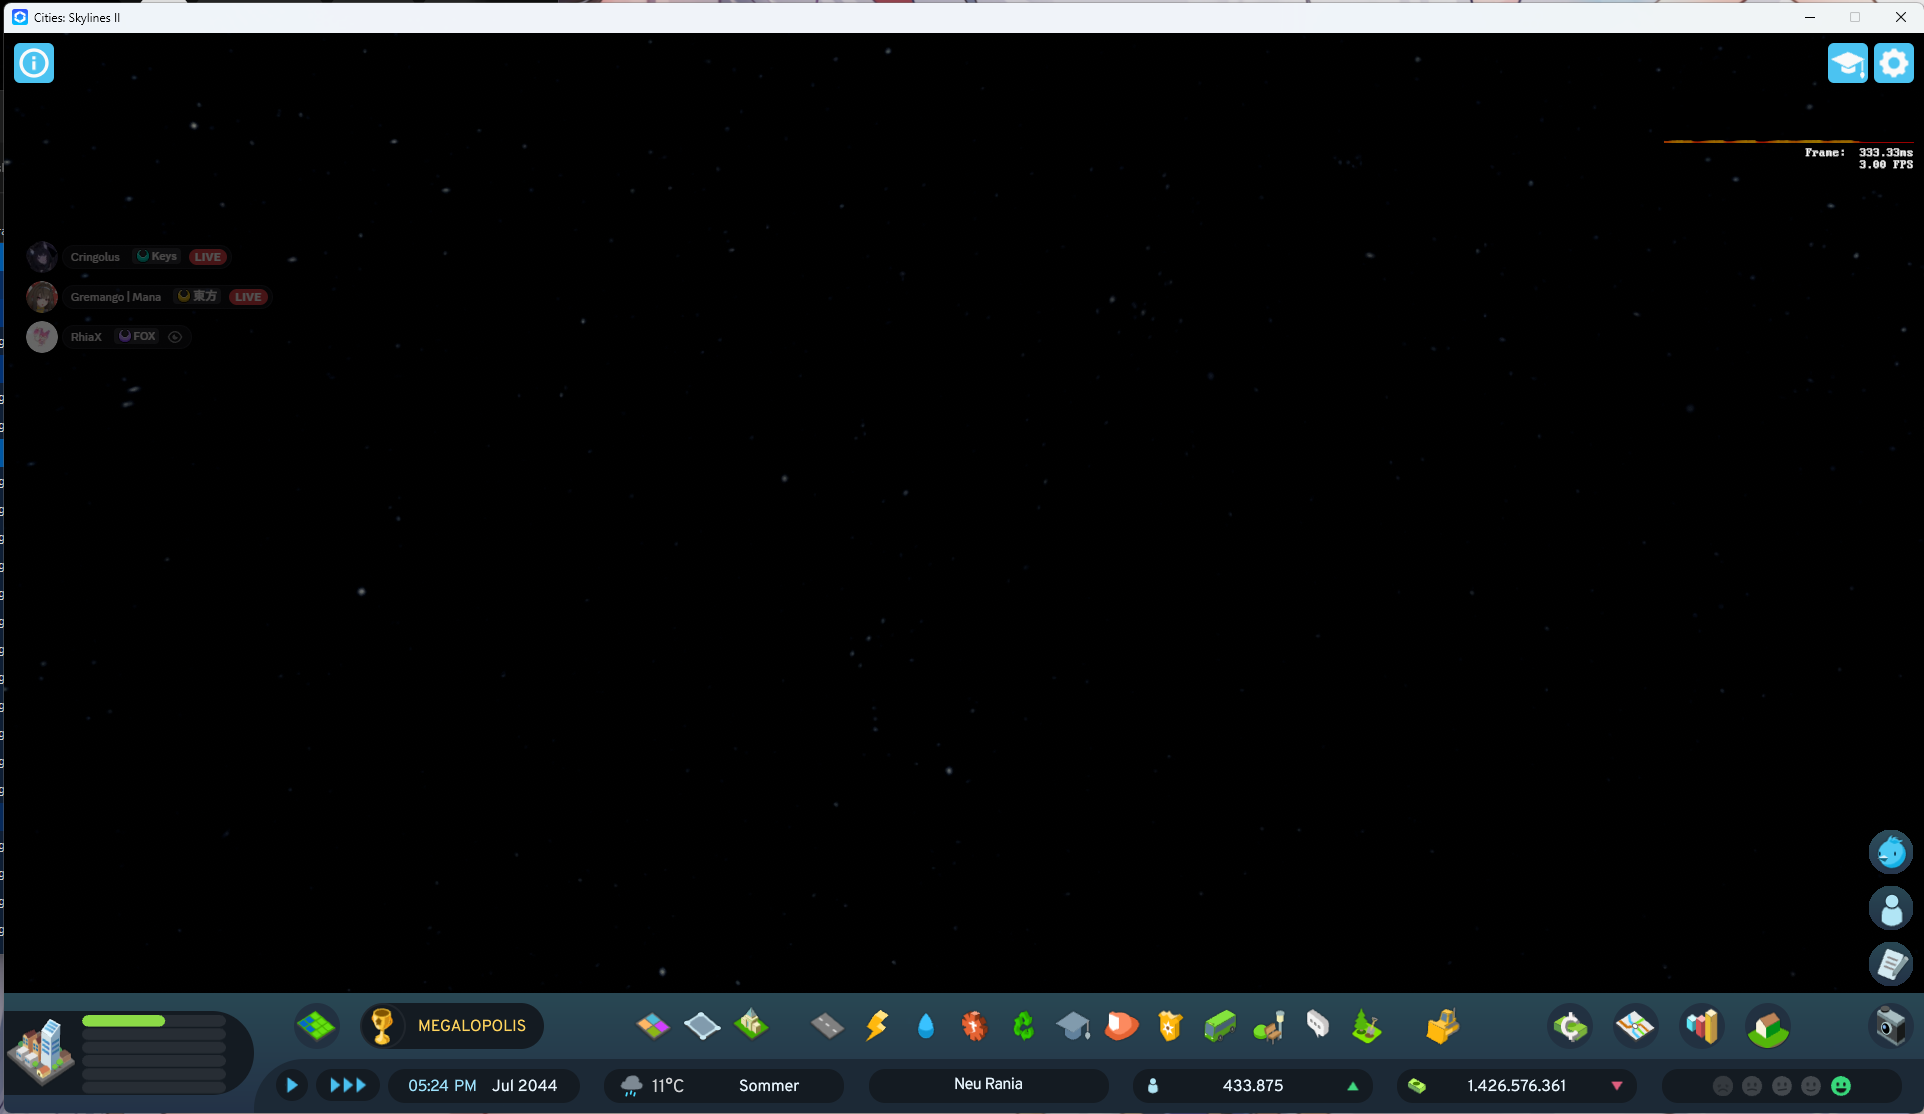
Task: Click the date label Jul 2044
Action: (x=524, y=1086)
